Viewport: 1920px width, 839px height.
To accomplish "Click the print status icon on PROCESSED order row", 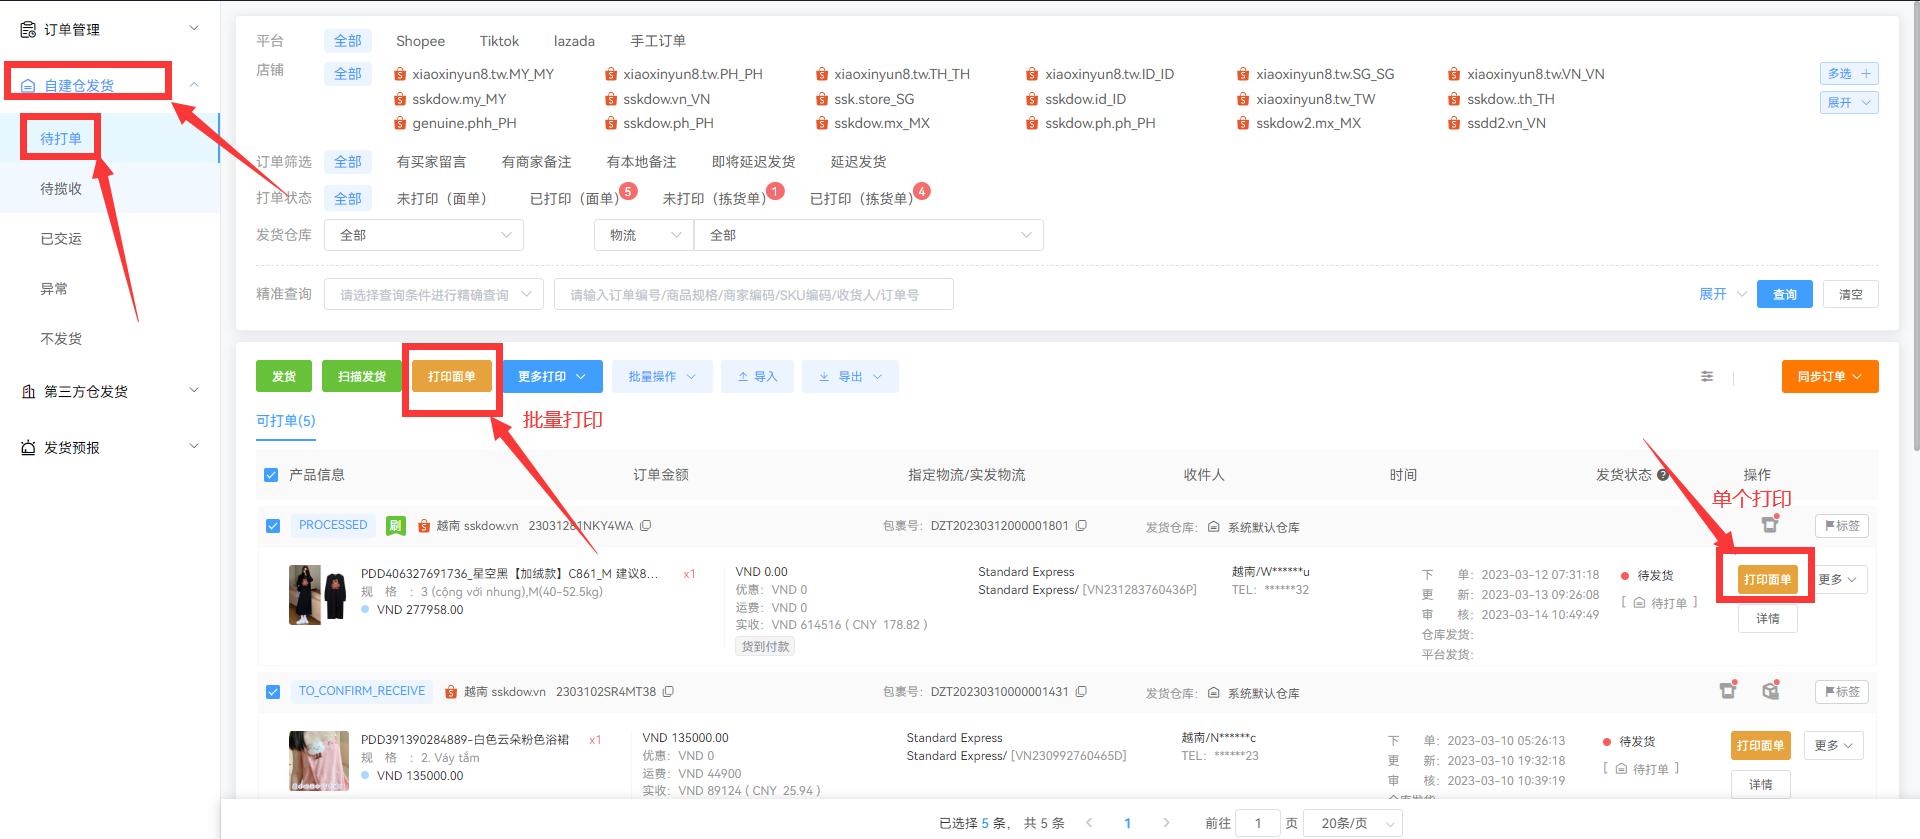I will (x=1770, y=524).
